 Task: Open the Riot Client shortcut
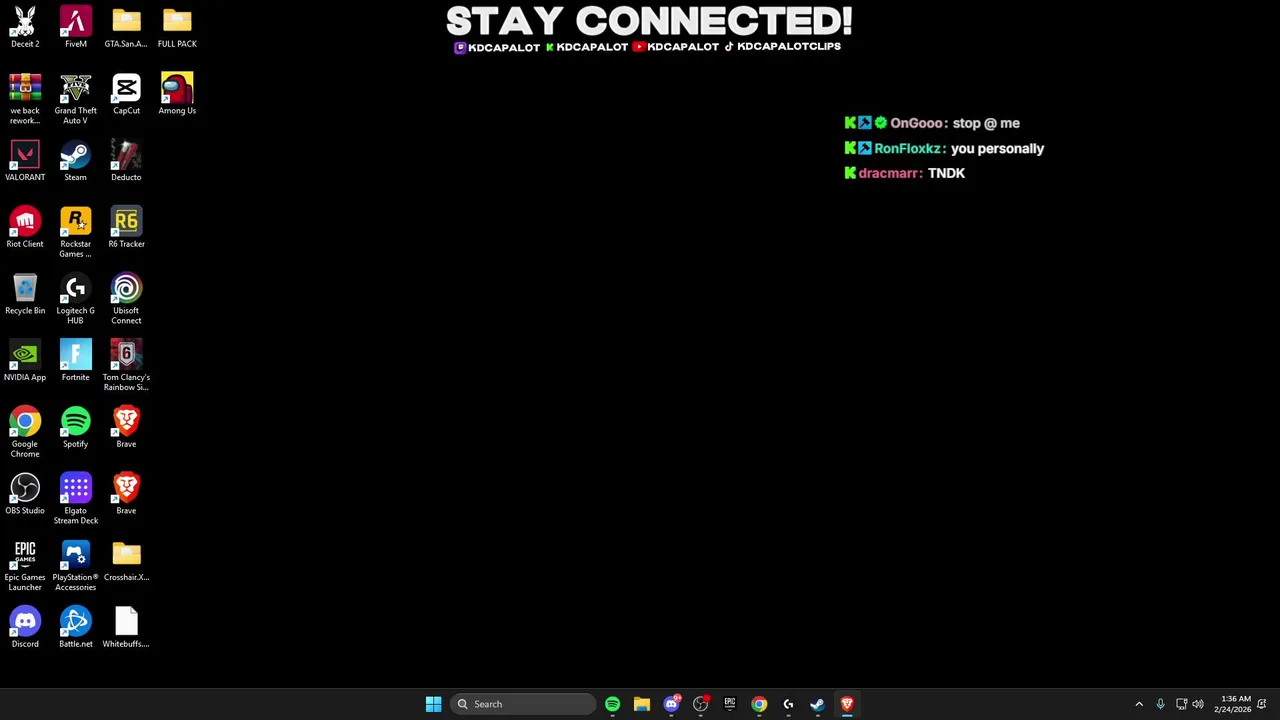[x=25, y=227]
